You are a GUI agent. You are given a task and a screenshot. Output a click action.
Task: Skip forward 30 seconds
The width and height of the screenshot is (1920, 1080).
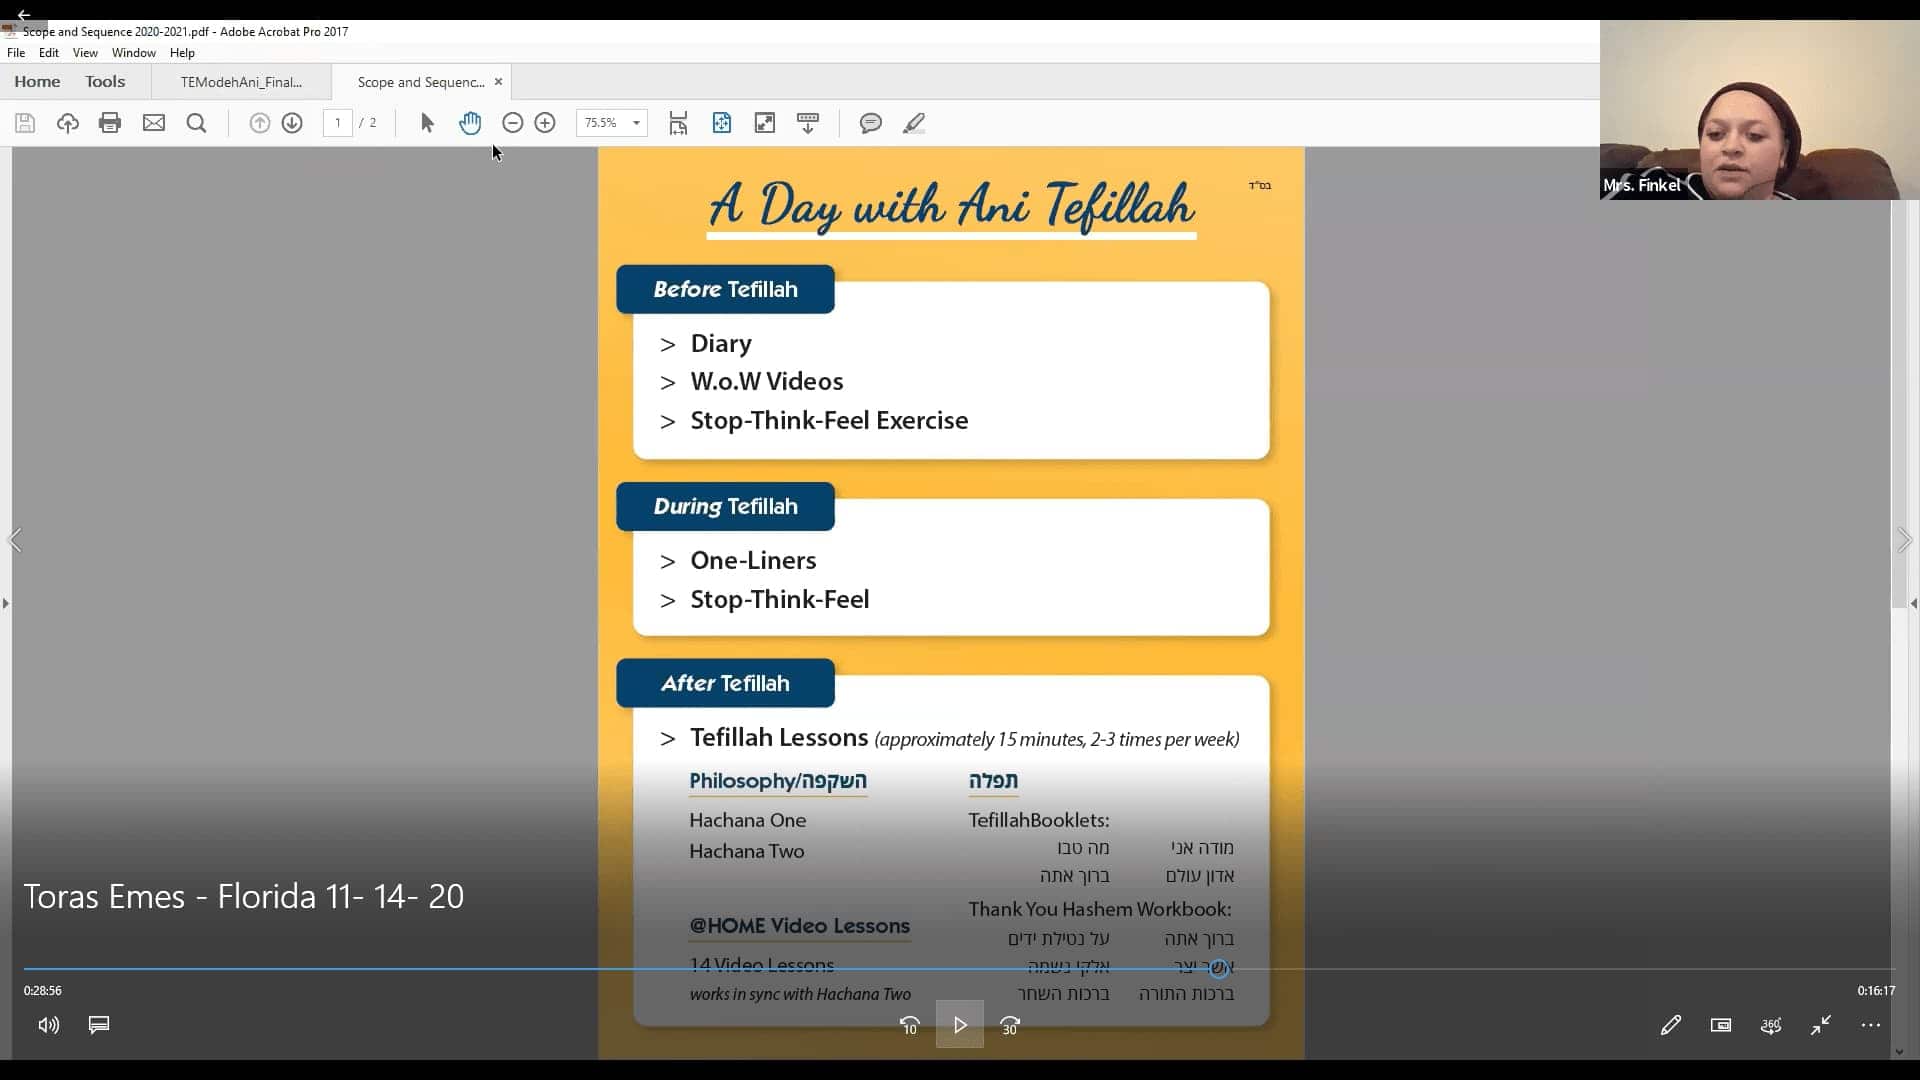[x=1010, y=1025]
